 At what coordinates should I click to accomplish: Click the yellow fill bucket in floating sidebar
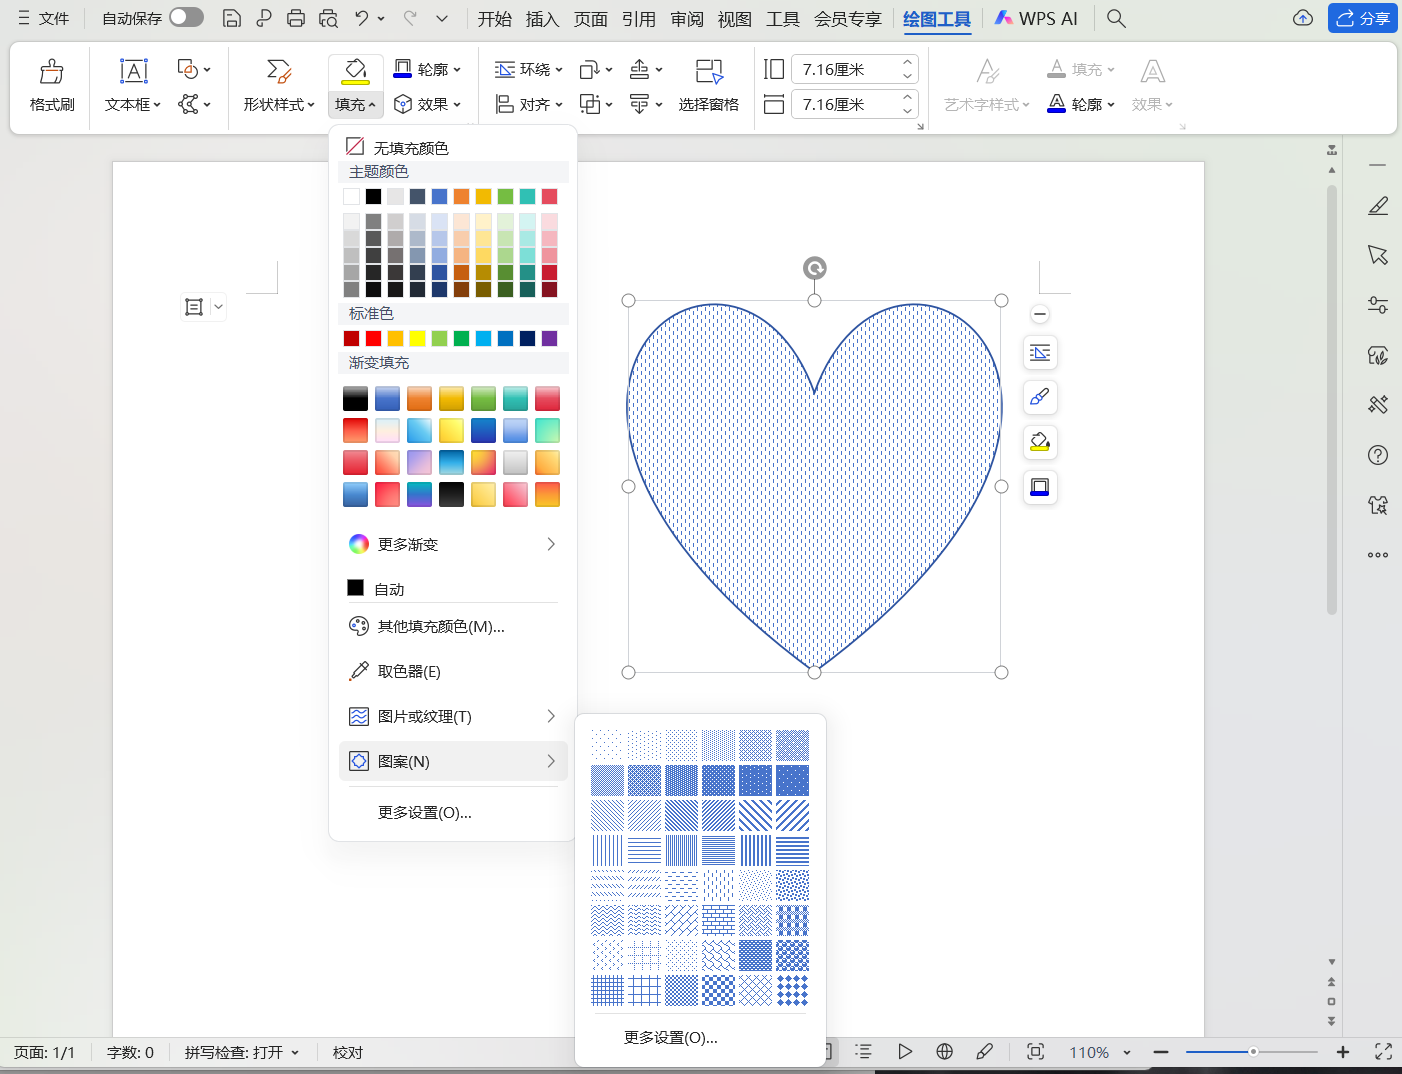tap(1040, 442)
